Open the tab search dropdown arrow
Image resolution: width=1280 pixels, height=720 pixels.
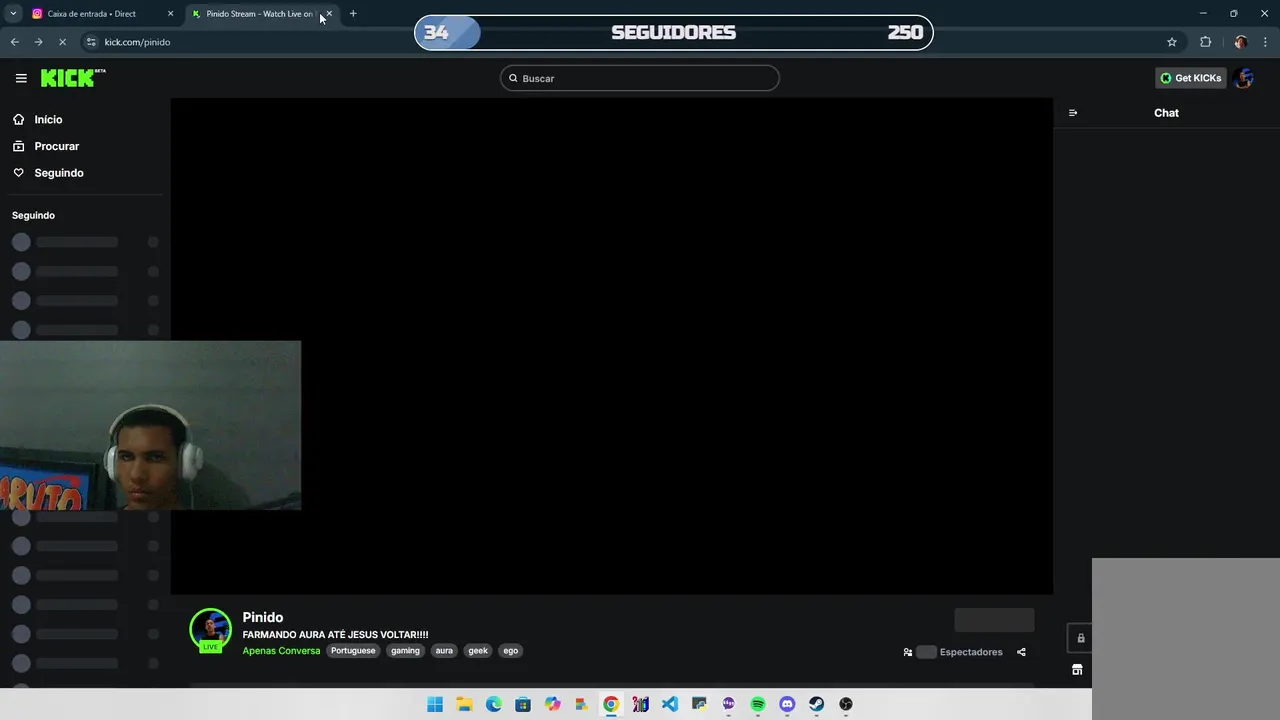click(13, 14)
